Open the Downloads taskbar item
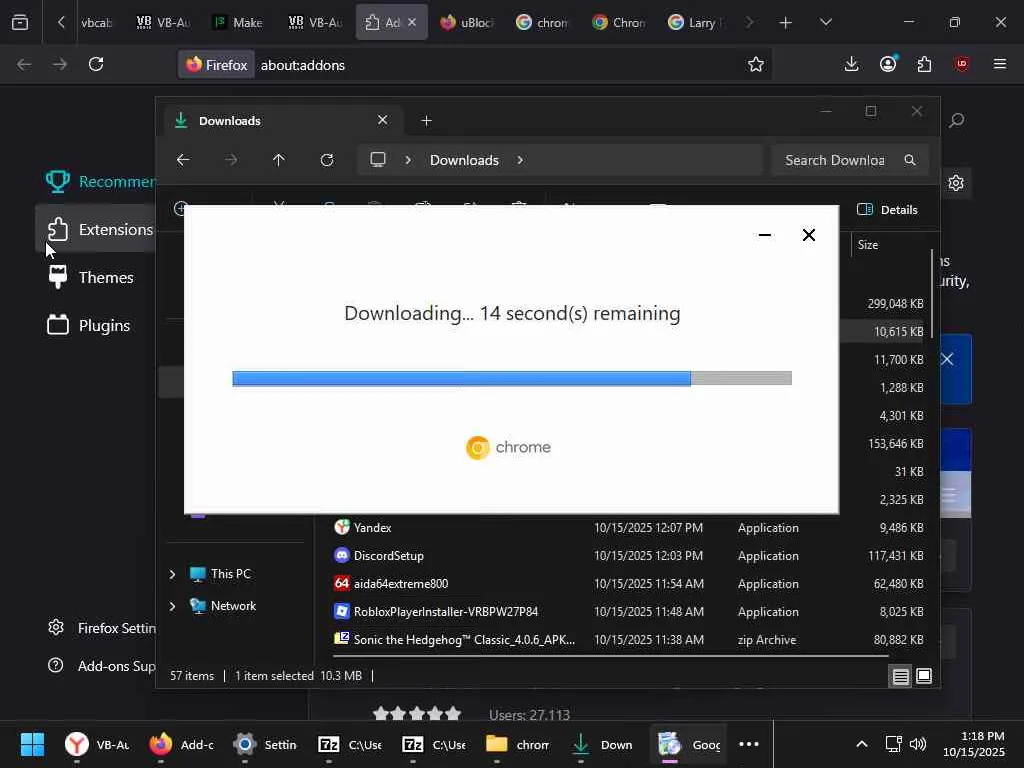Image resolution: width=1024 pixels, height=768 pixels. click(x=603, y=744)
